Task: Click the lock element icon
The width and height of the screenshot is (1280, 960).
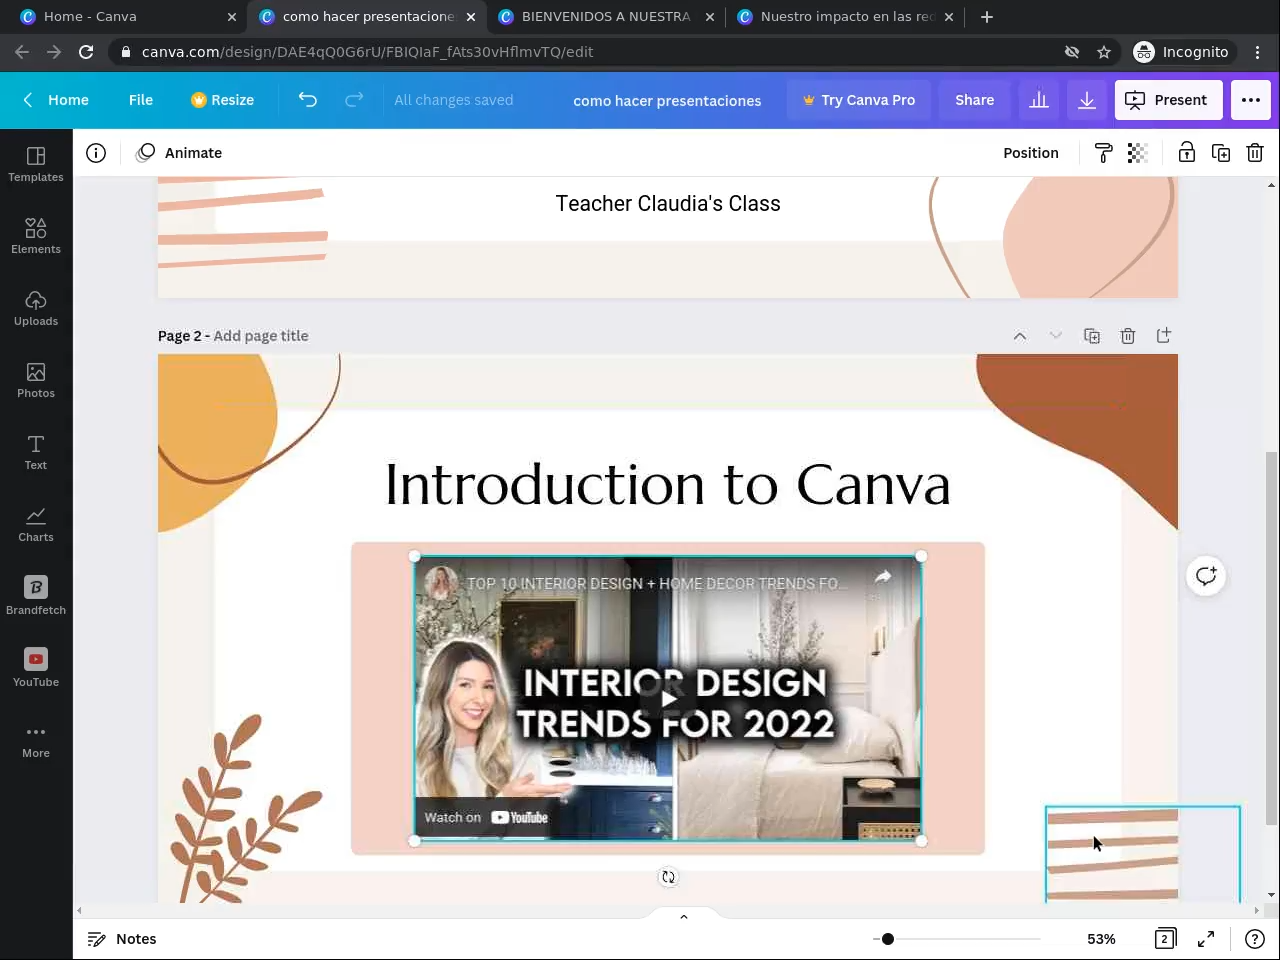Action: coord(1187,153)
